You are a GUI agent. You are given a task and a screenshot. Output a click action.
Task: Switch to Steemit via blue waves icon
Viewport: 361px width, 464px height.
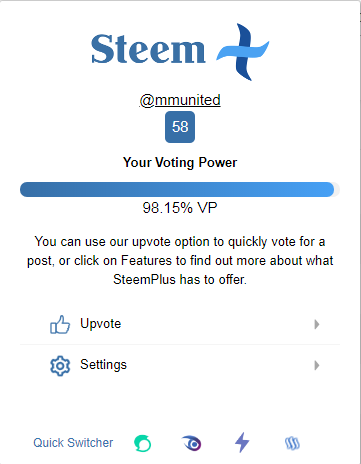[292, 443]
